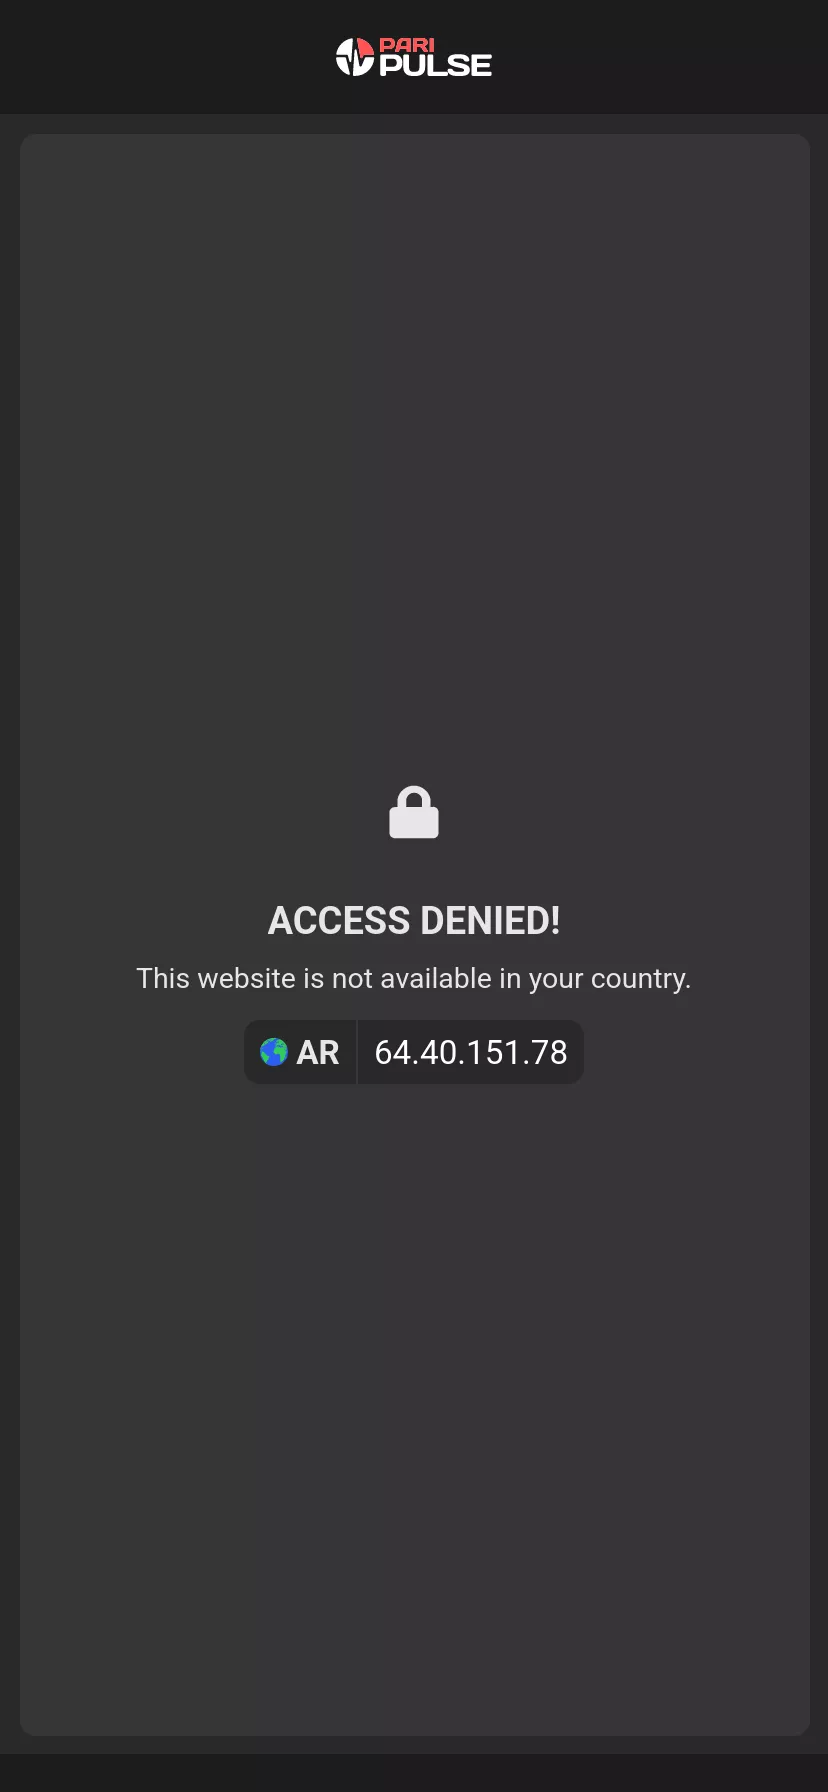The image size is (828, 1792).
Task: Click empty card area below the IP badge
Action: click(x=414, y=1400)
